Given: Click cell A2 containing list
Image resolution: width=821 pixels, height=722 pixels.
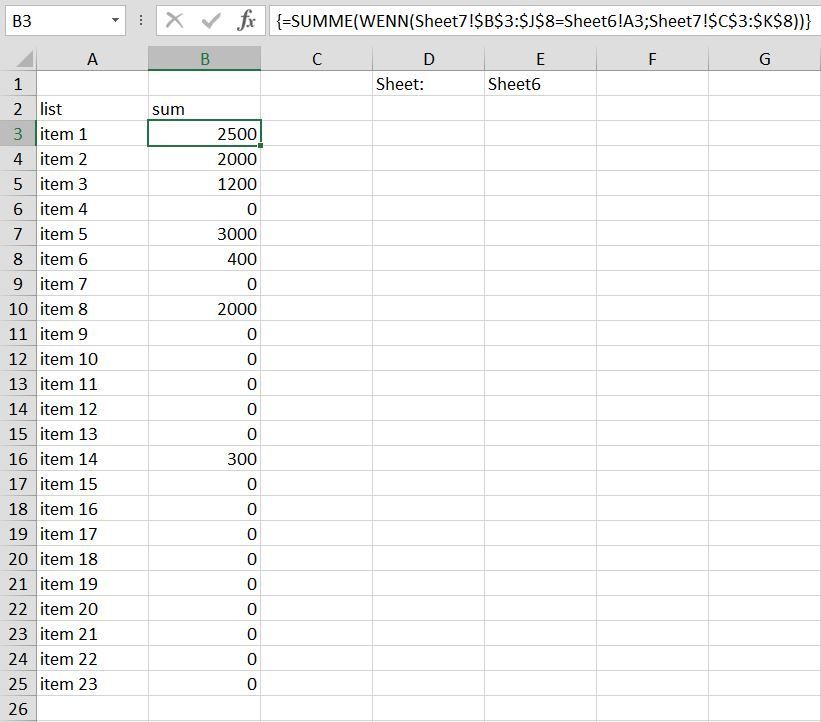Looking at the screenshot, I should [x=92, y=108].
